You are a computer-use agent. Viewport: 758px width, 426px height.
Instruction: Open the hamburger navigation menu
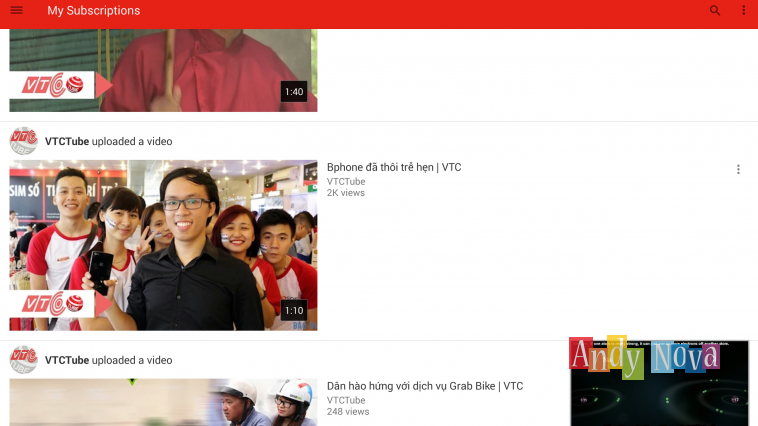[16, 11]
